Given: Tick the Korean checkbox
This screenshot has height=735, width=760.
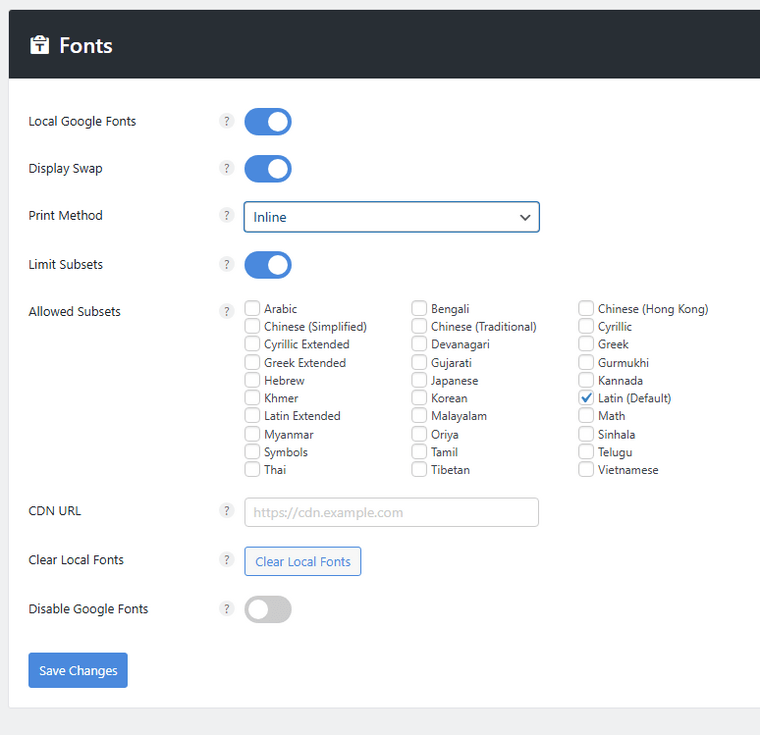Looking at the screenshot, I should coord(419,398).
